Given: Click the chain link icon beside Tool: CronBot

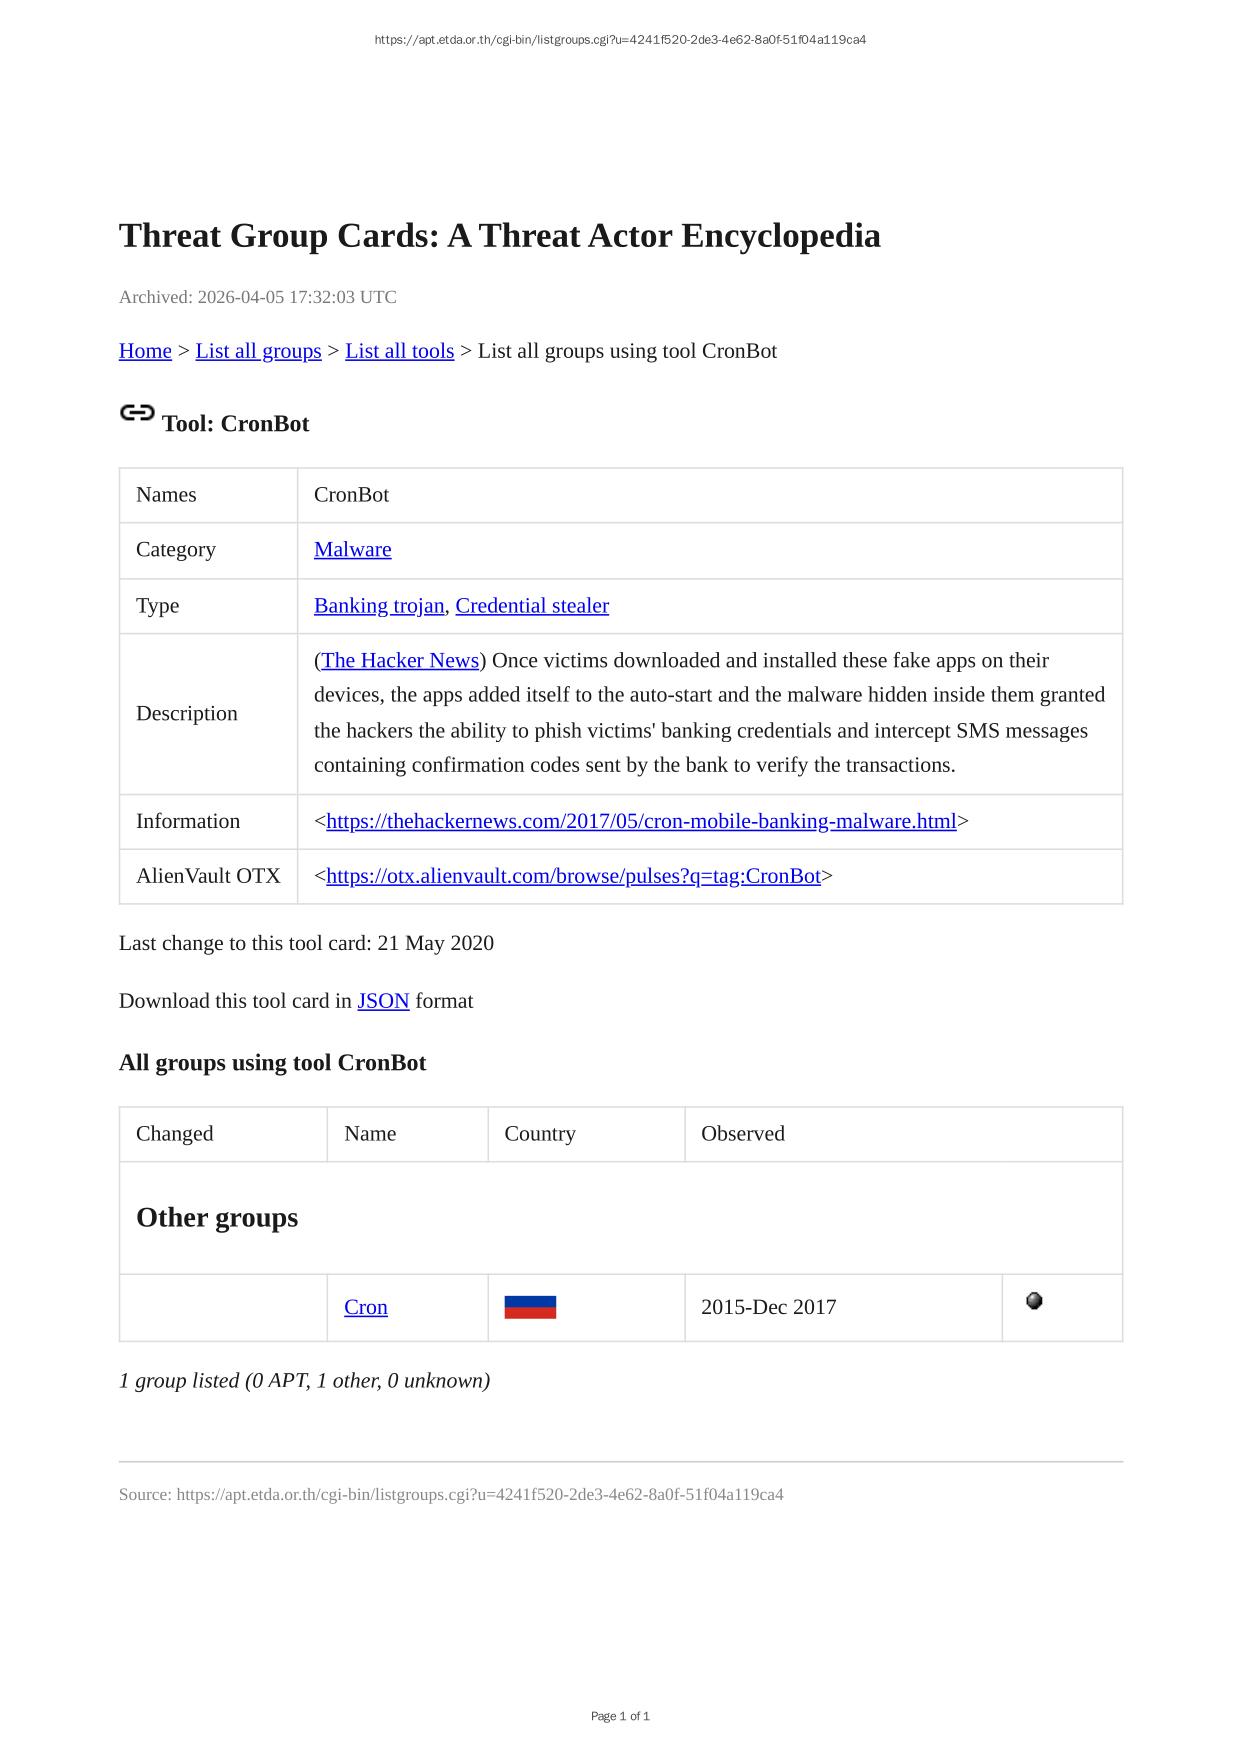Looking at the screenshot, I should point(137,413).
